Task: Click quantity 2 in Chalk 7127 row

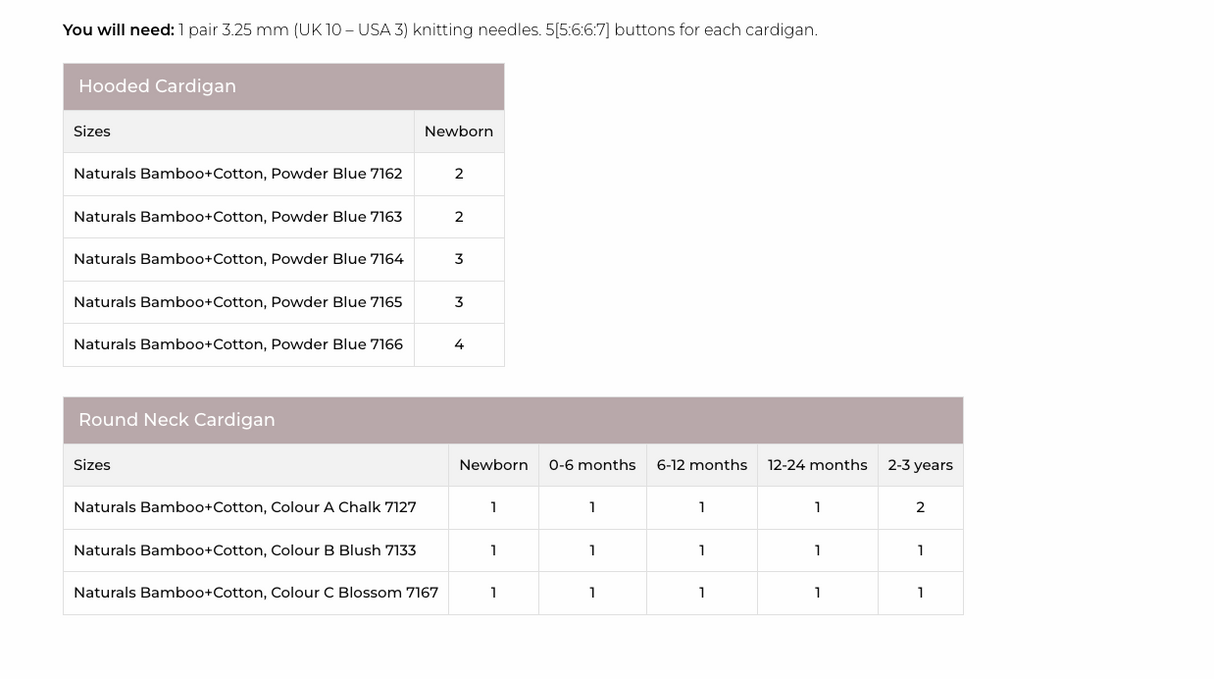Action: 920,507
